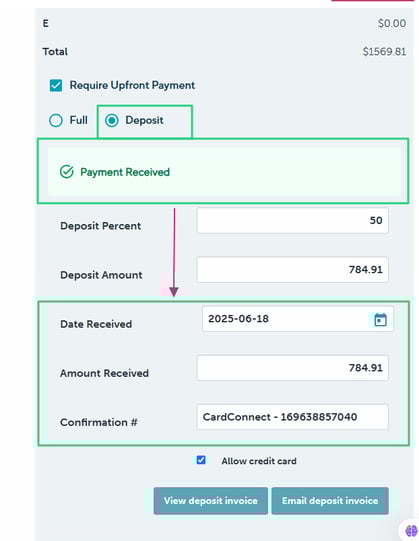Click the View deposit invoice button
Viewport: 419px width, 541px height.
(x=211, y=501)
